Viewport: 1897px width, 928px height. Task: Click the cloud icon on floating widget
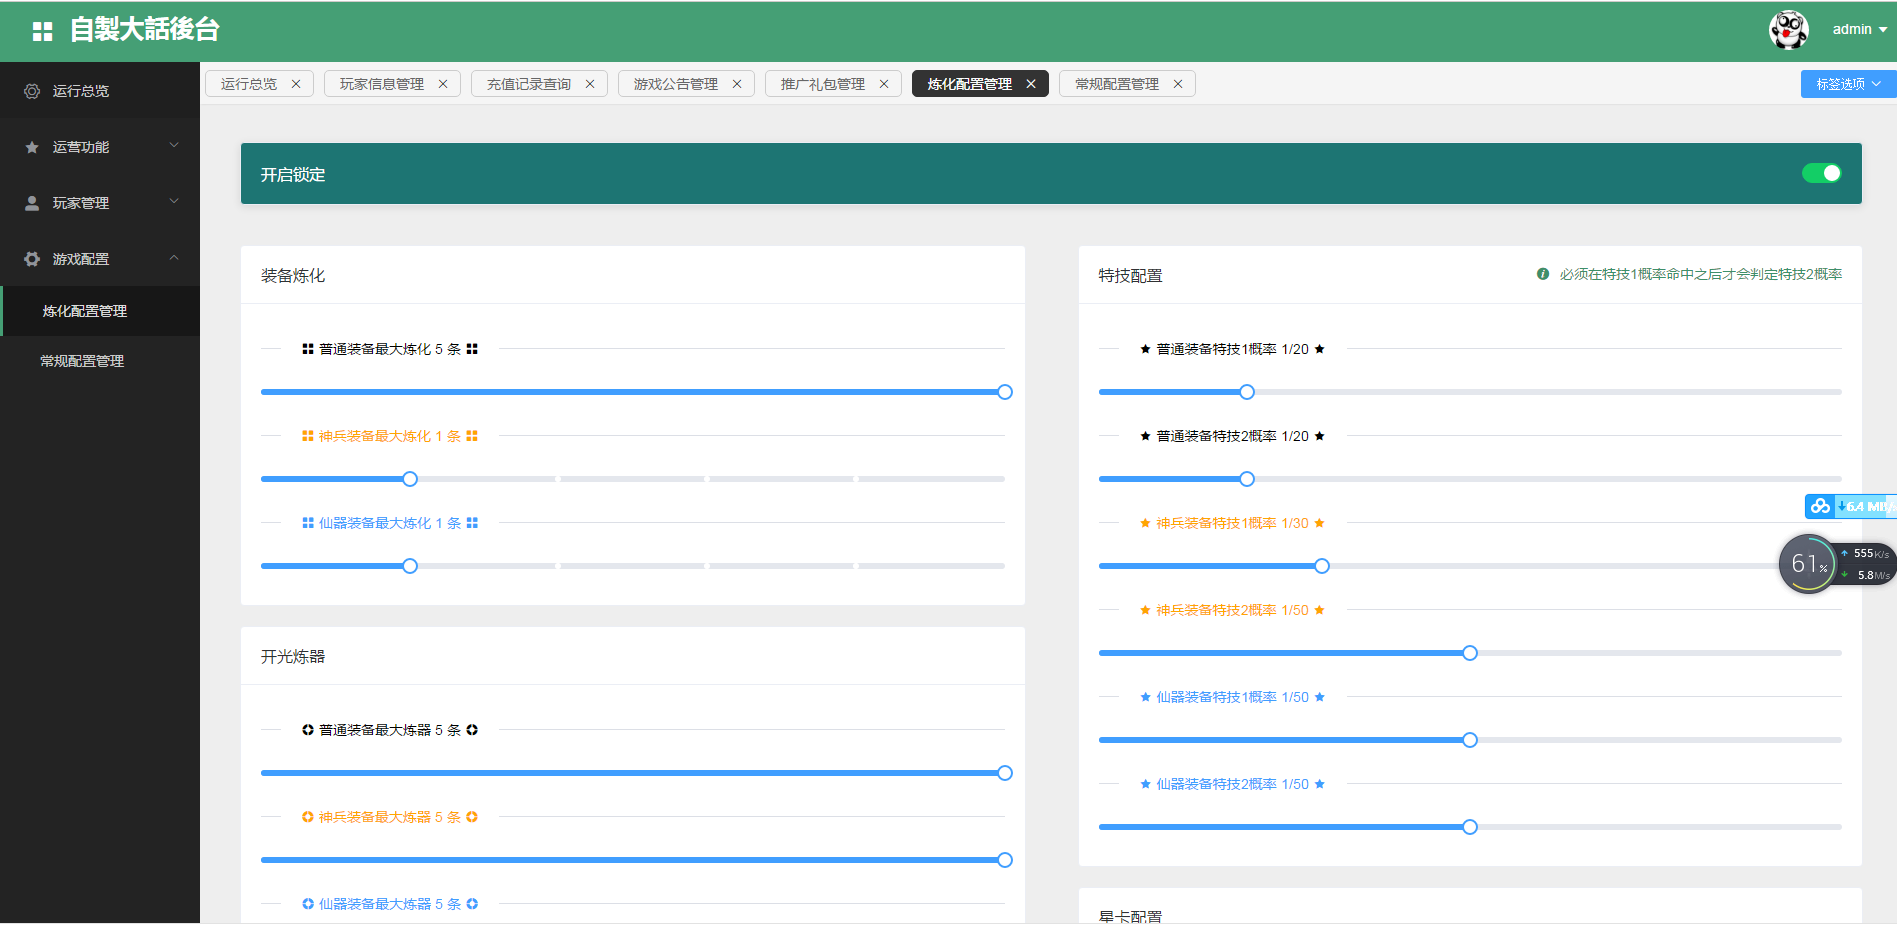point(1820,506)
